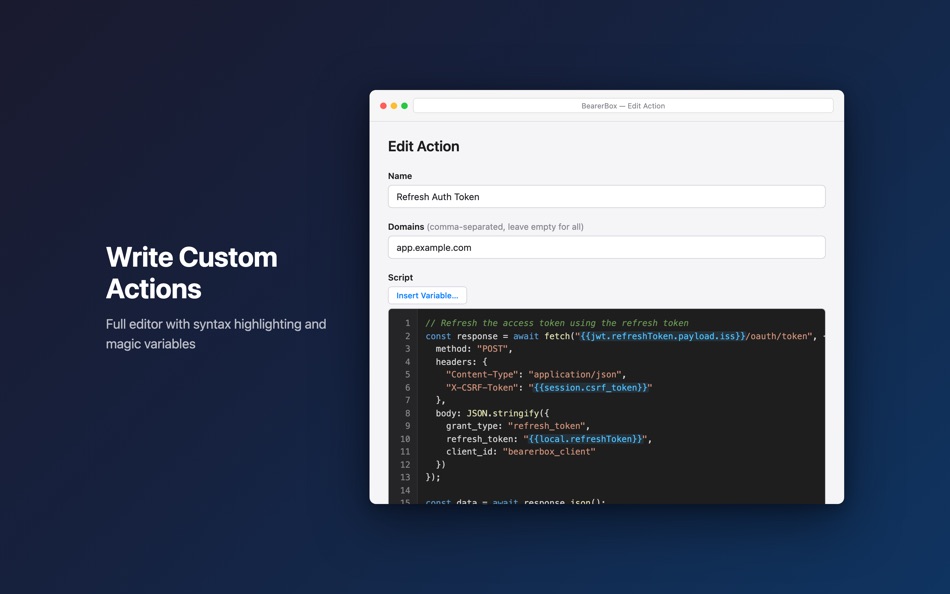The width and height of the screenshot is (950, 594).
Task: Click the Edit Action heading
Action: pos(422,146)
